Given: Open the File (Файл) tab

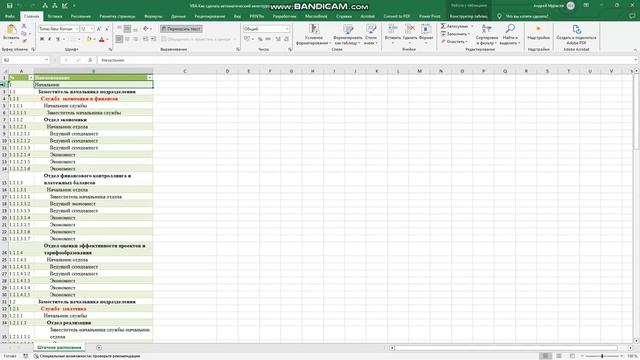Looking at the screenshot, I should (x=10, y=16).
